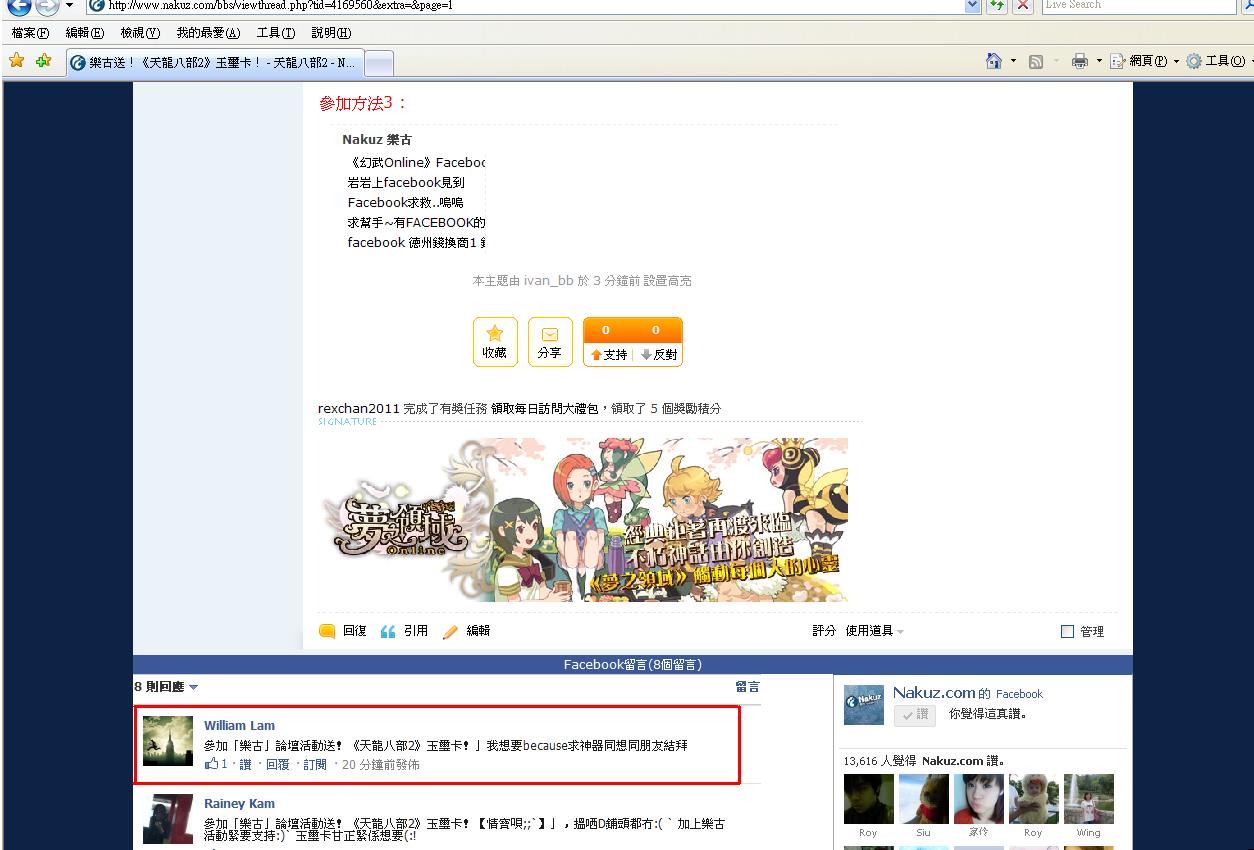Click 訂閱 on William Lam's comment

click(314, 765)
